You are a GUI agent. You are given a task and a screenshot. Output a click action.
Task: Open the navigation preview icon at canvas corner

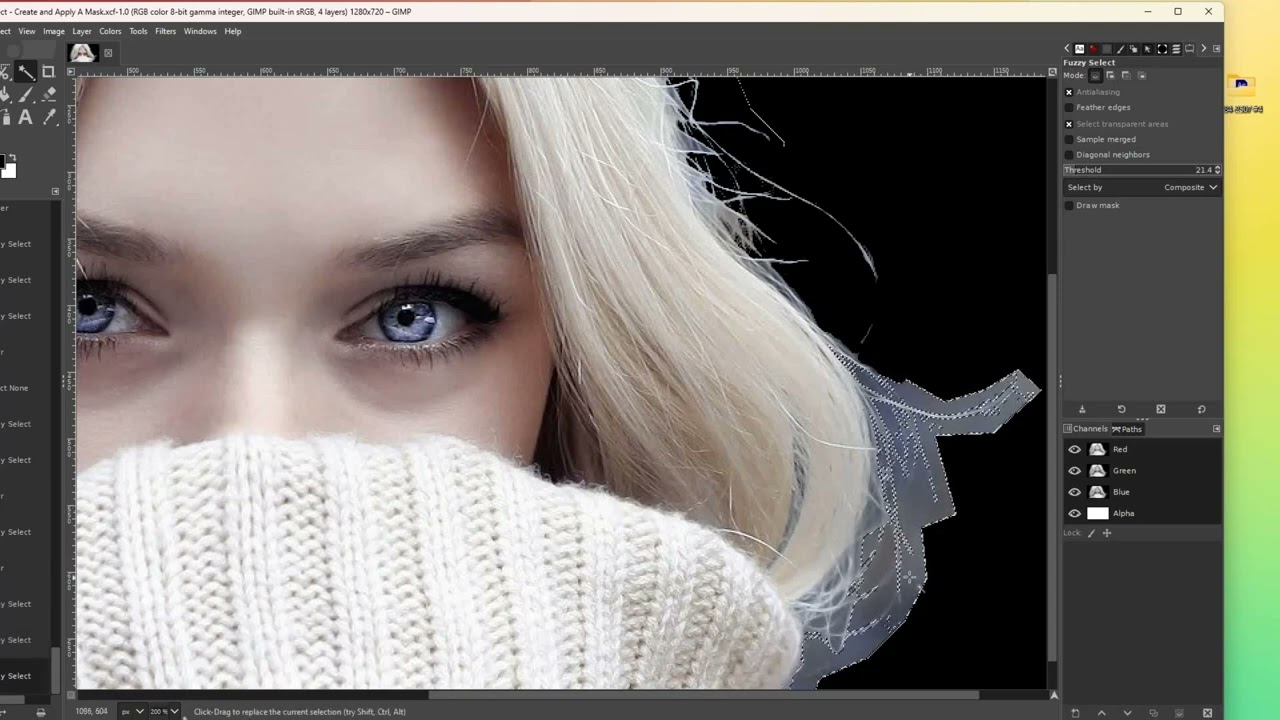pos(1053,695)
